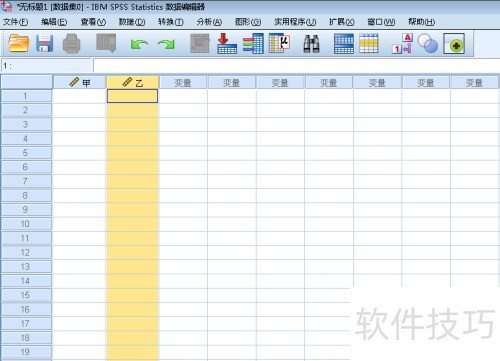This screenshot has width=500, height=361.
Task: Click the 甲 column cell in row 12
Action: [80, 253]
